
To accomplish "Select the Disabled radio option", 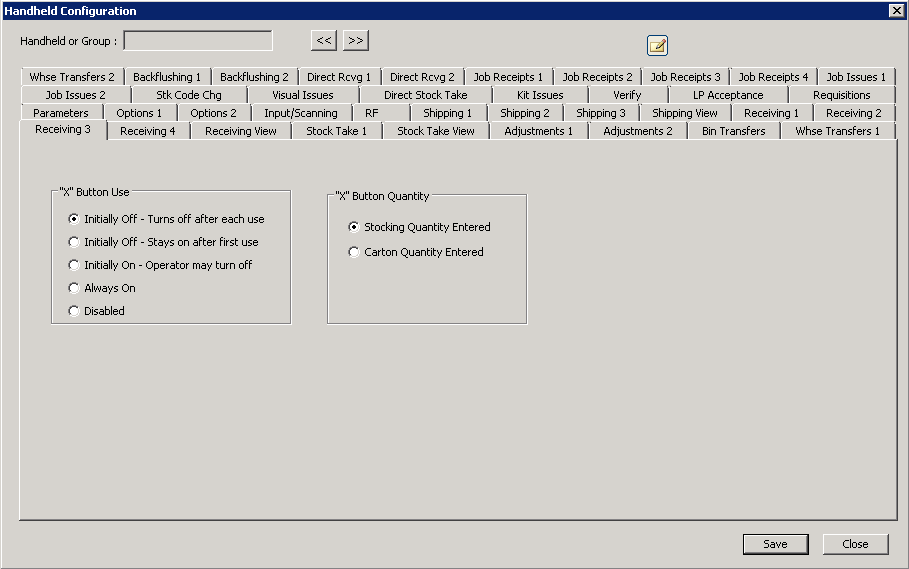I will tap(74, 311).
